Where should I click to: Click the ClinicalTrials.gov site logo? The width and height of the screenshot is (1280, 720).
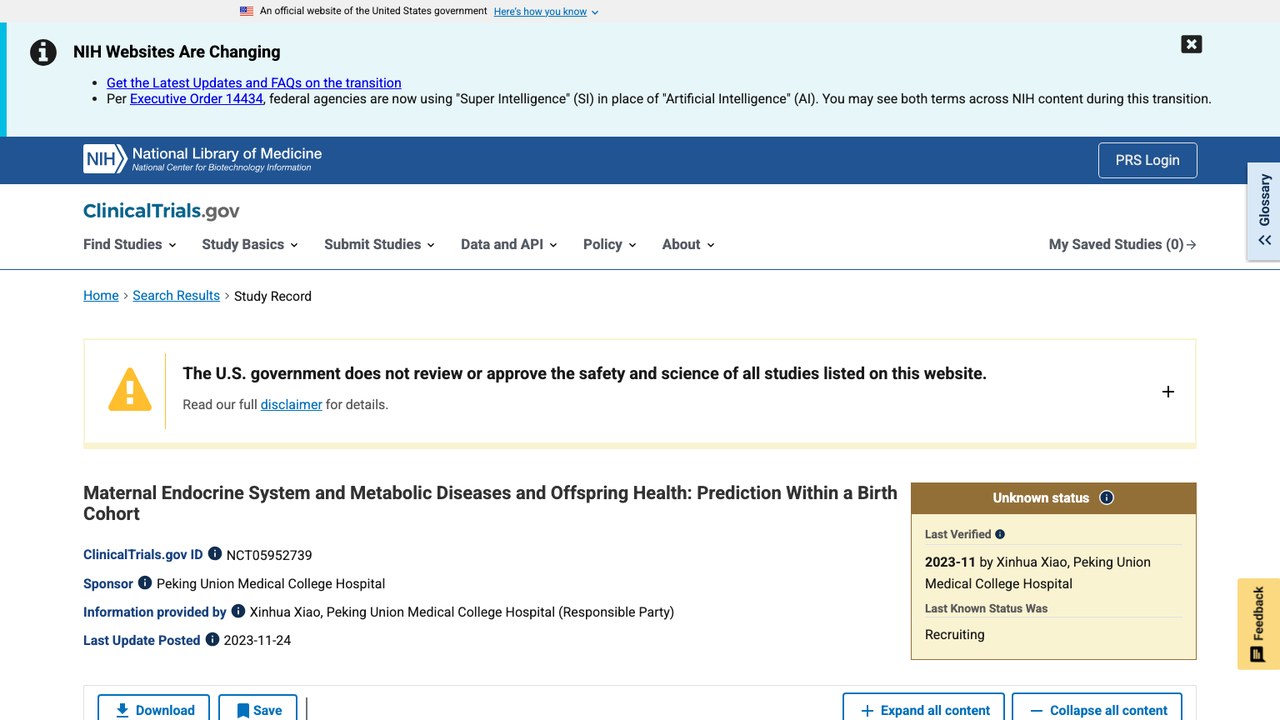tap(161, 211)
